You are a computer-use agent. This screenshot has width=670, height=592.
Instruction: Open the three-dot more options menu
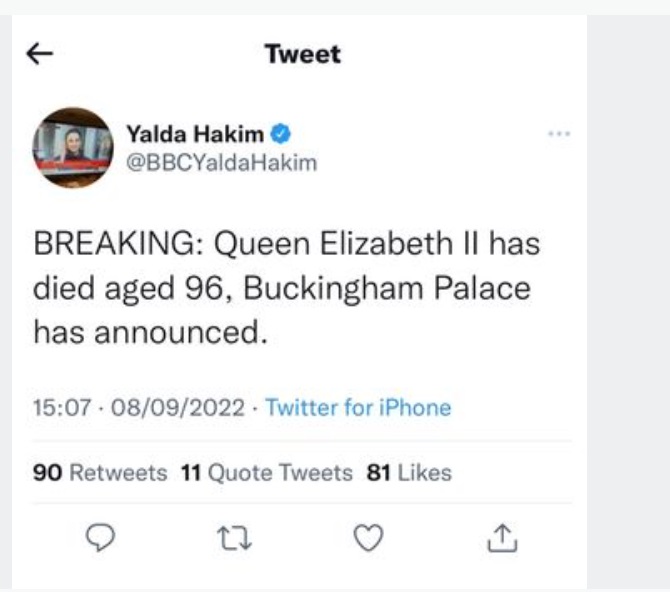(x=560, y=134)
